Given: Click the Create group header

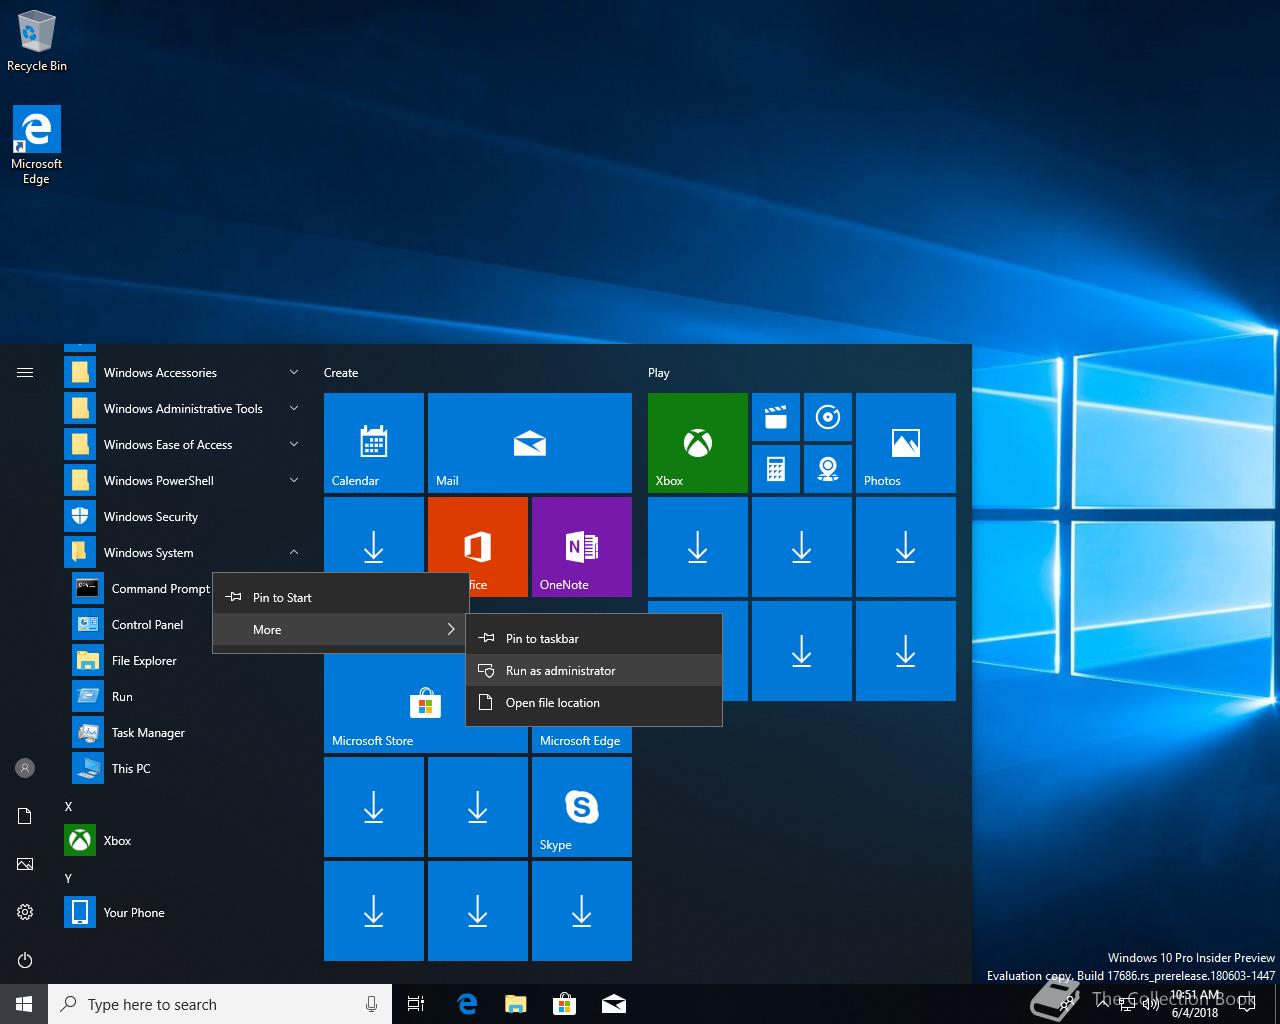Looking at the screenshot, I should [341, 372].
